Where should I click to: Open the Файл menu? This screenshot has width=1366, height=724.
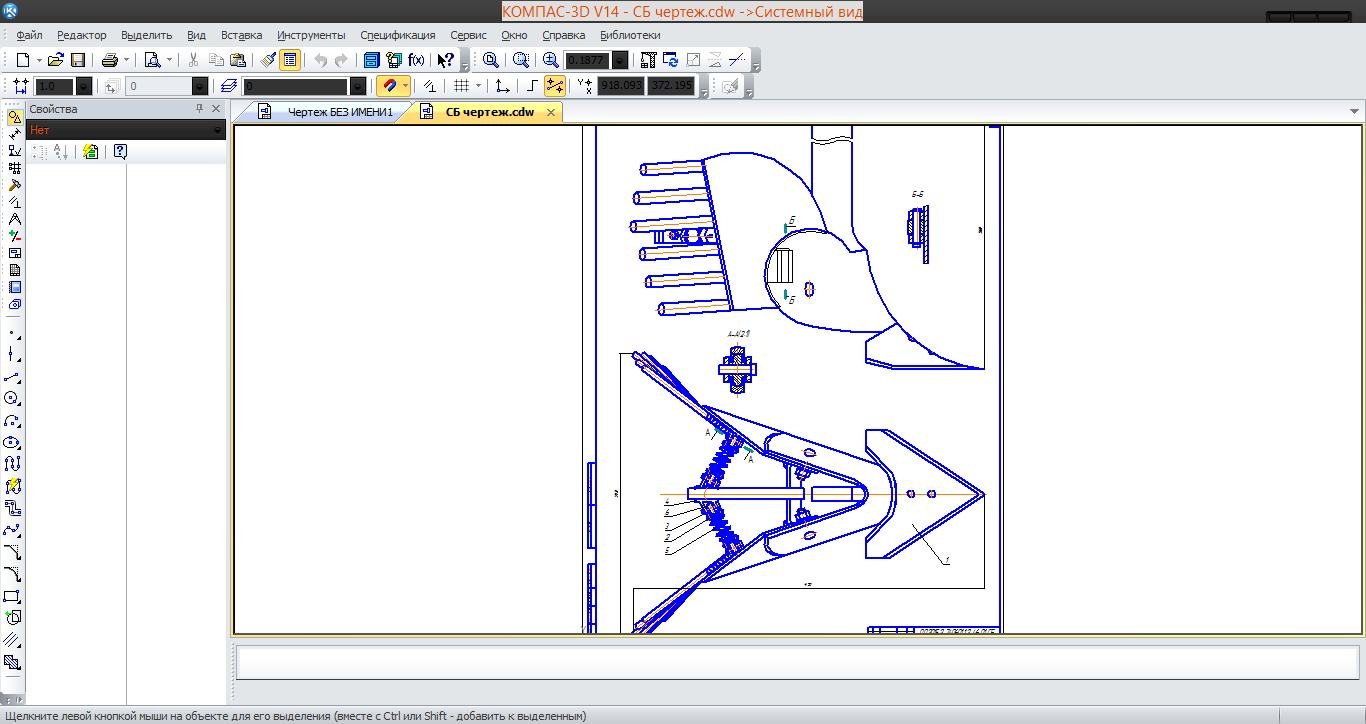[x=29, y=35]
